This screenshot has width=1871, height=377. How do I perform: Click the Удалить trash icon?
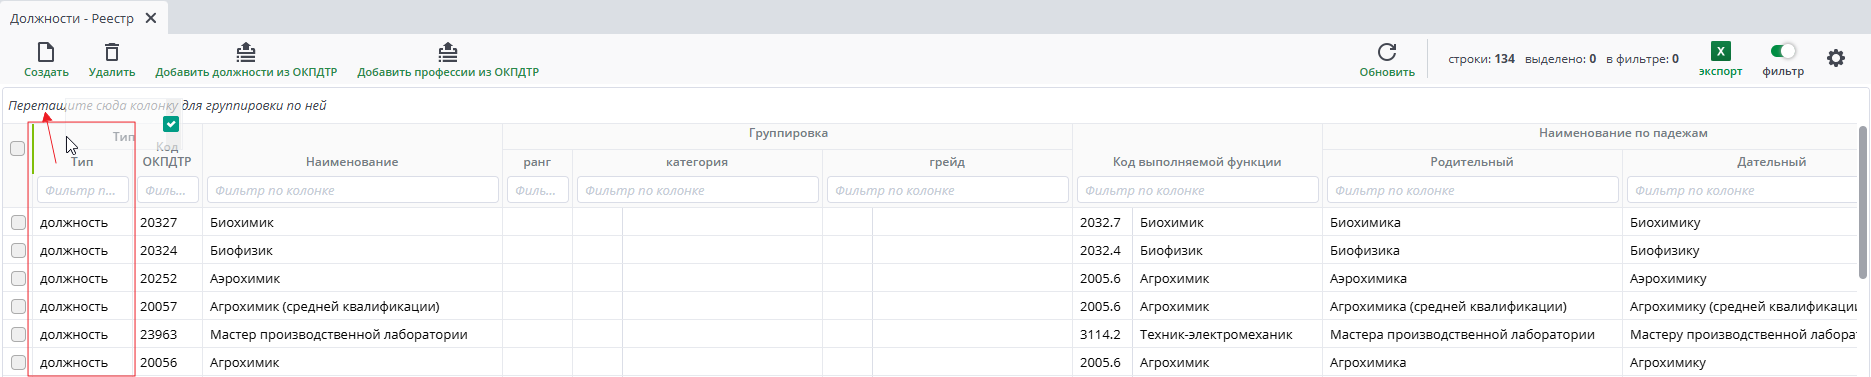tap(112, 52)
